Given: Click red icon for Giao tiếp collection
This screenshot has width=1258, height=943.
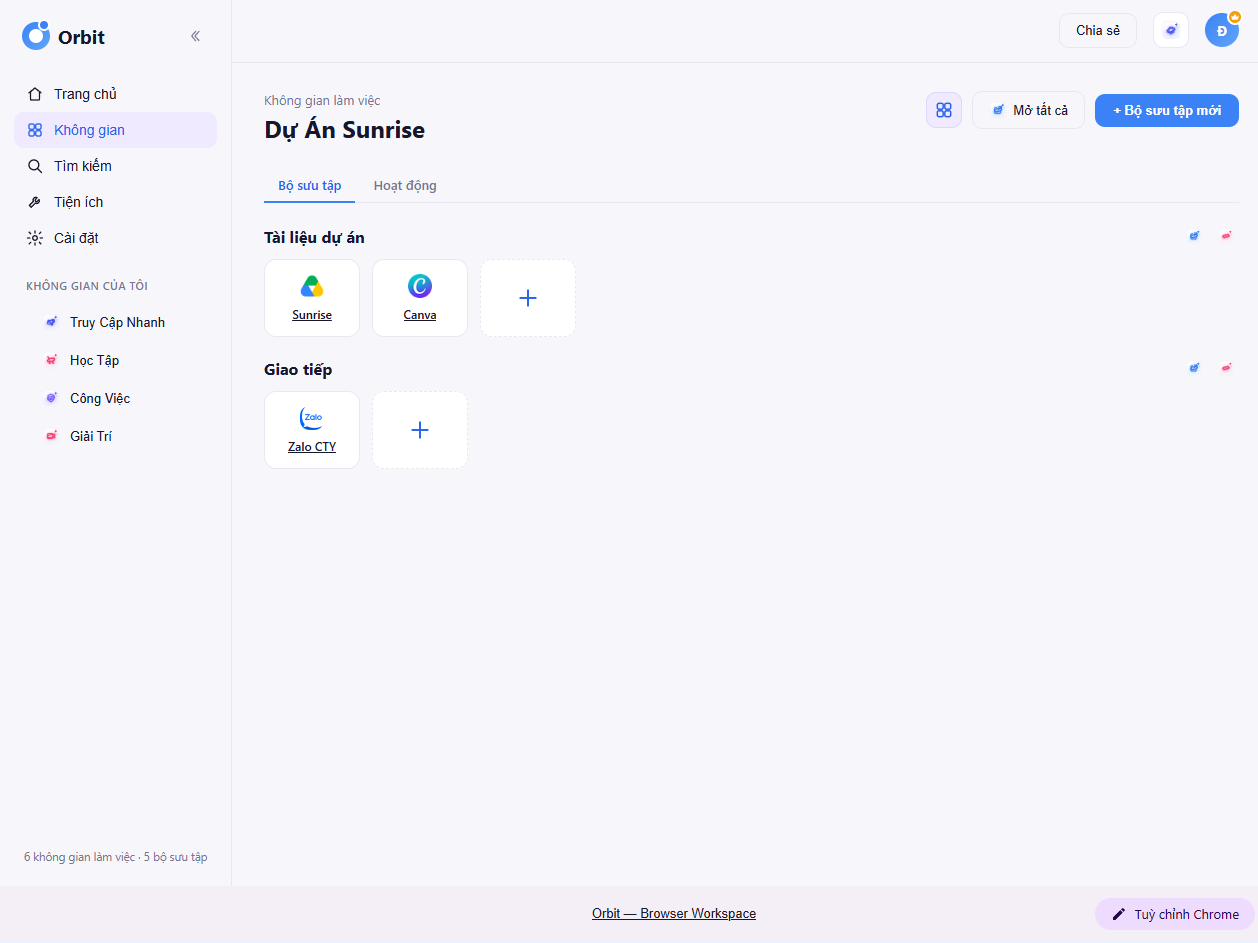Looking at the screenshot, I should 1226,368.
